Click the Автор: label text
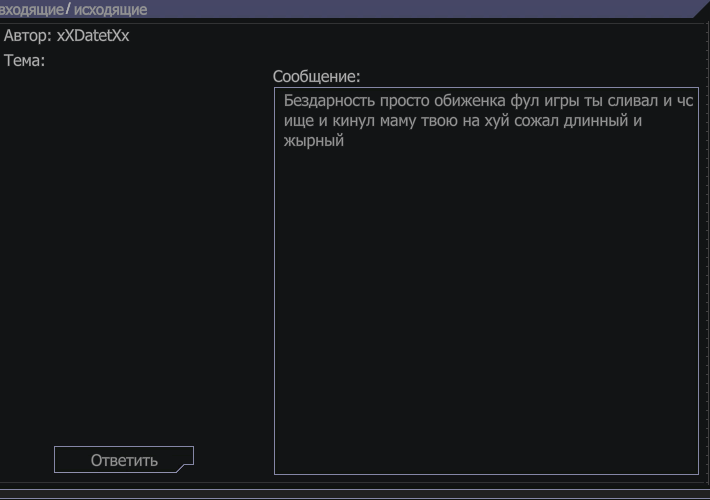 [x=28, y=35]
